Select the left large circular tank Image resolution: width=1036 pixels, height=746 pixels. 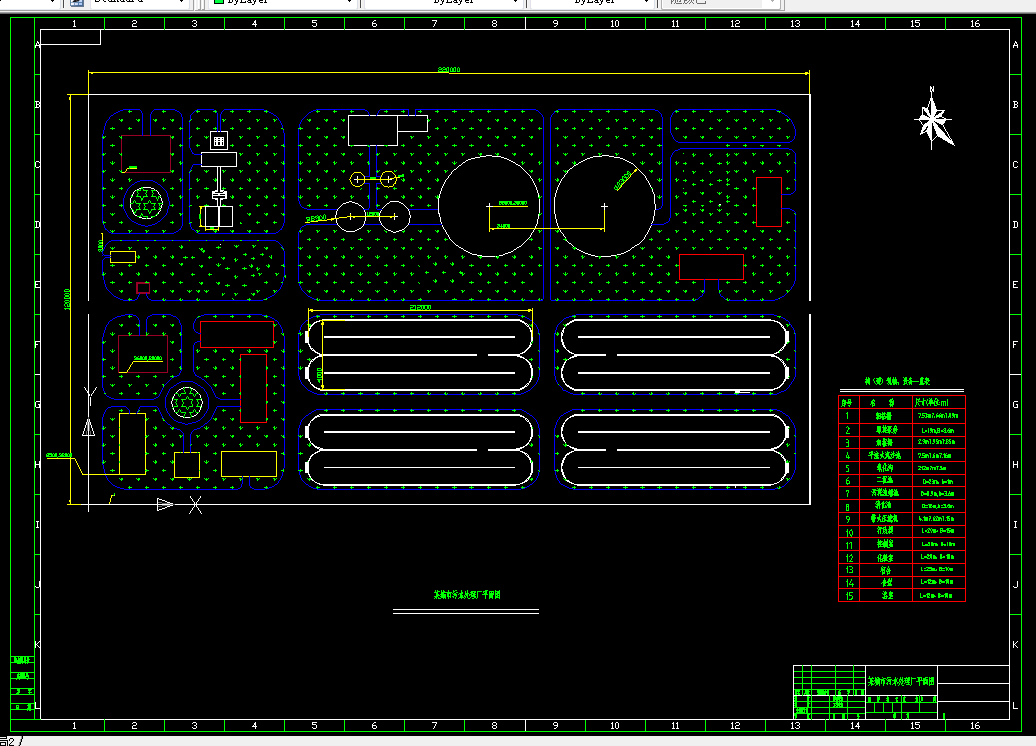489,206
